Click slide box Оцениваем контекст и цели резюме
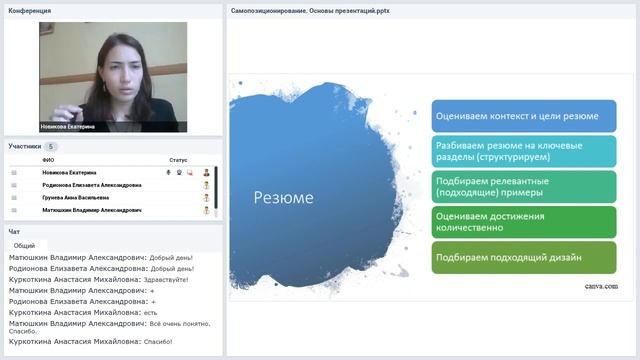 tap(524, 116)
